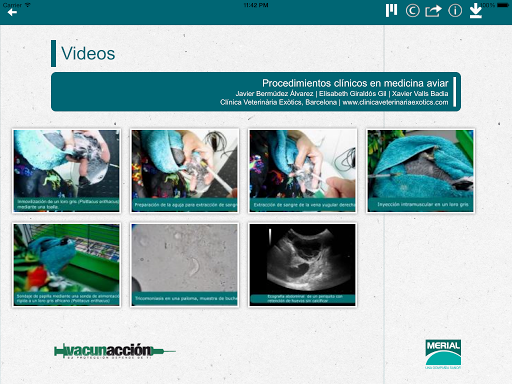Play the jugular vein blood extraction video

point(303,171)
